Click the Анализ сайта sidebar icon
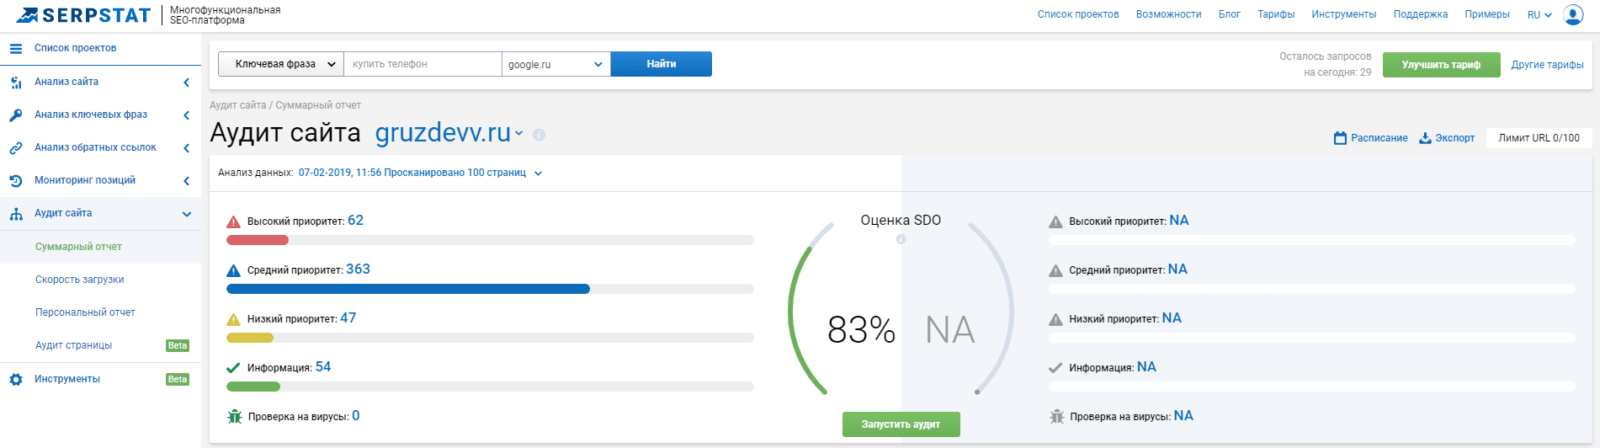 (x=16, y=82)
